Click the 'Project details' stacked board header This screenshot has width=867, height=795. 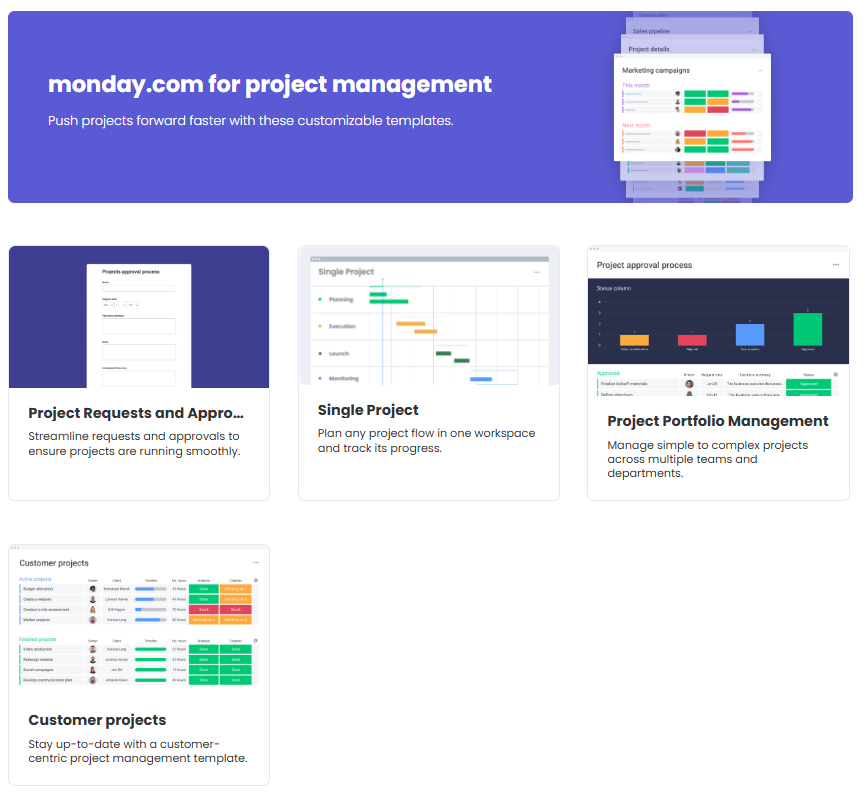649,49
